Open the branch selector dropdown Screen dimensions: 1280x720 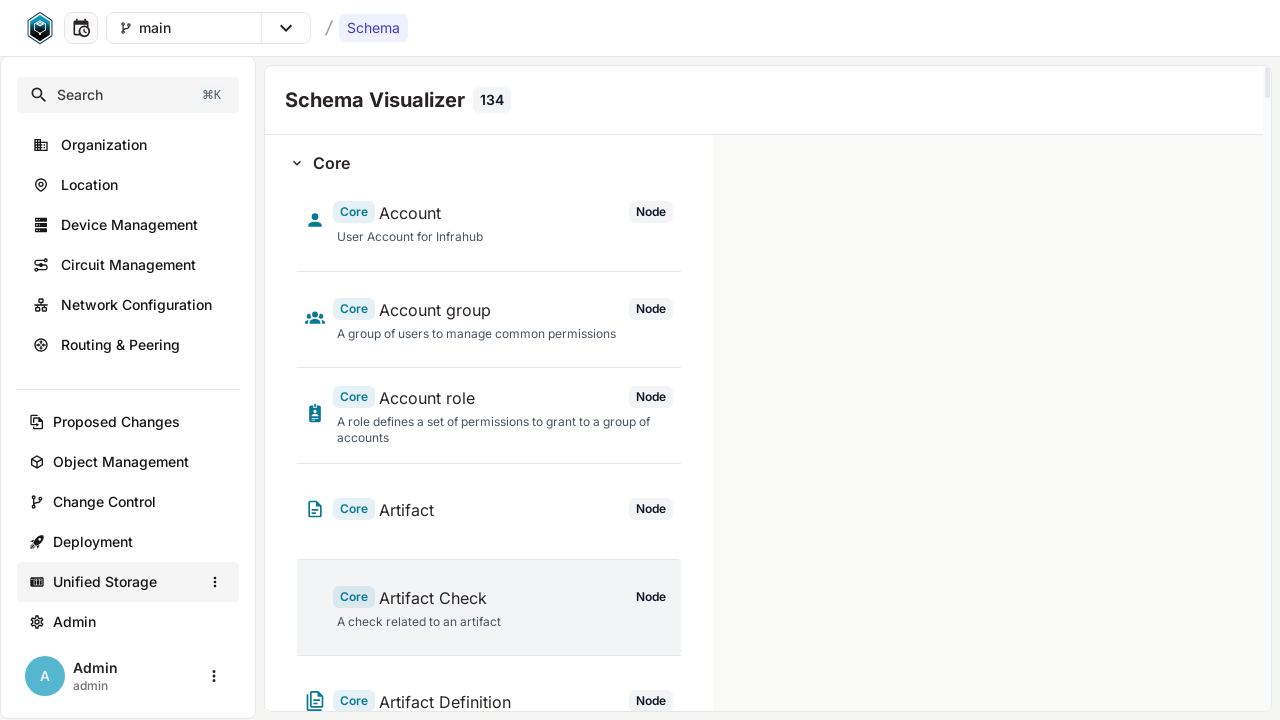coord(287,28)
